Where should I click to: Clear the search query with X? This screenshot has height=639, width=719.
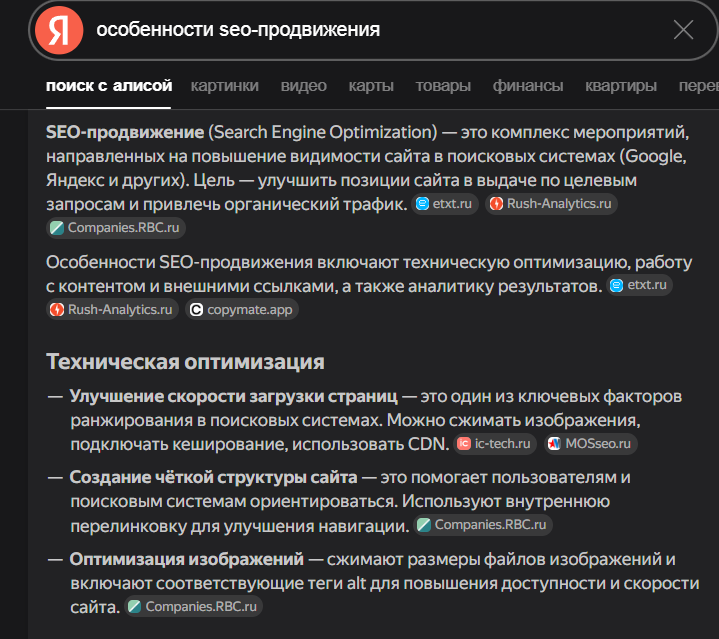pyautogui.click(x=683, y=30)
